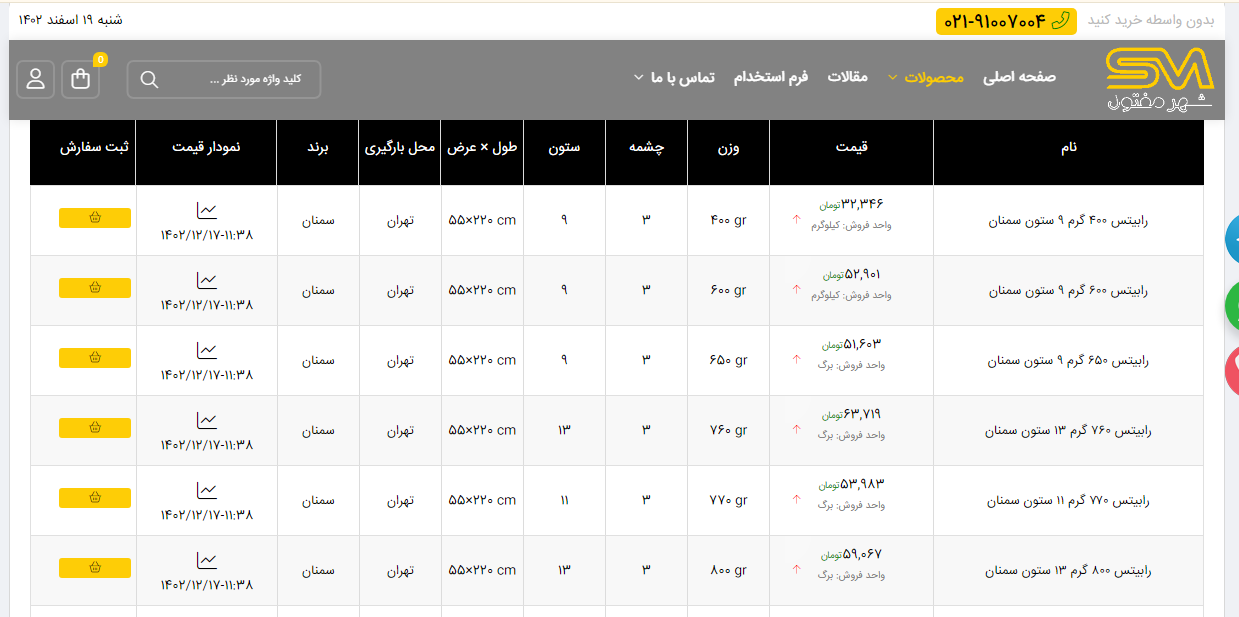Click the search magnifier icon
The height and width of the screenshot is (617, 1239).
[150, 80]
